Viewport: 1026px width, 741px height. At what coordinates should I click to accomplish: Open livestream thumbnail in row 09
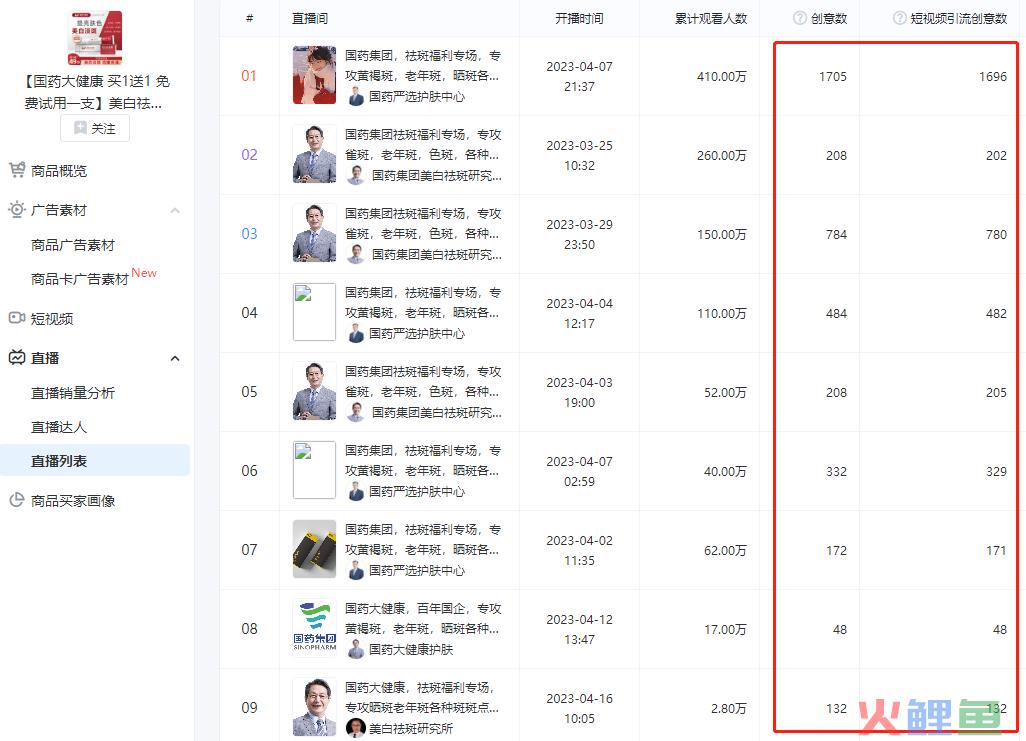click(314, 707)
